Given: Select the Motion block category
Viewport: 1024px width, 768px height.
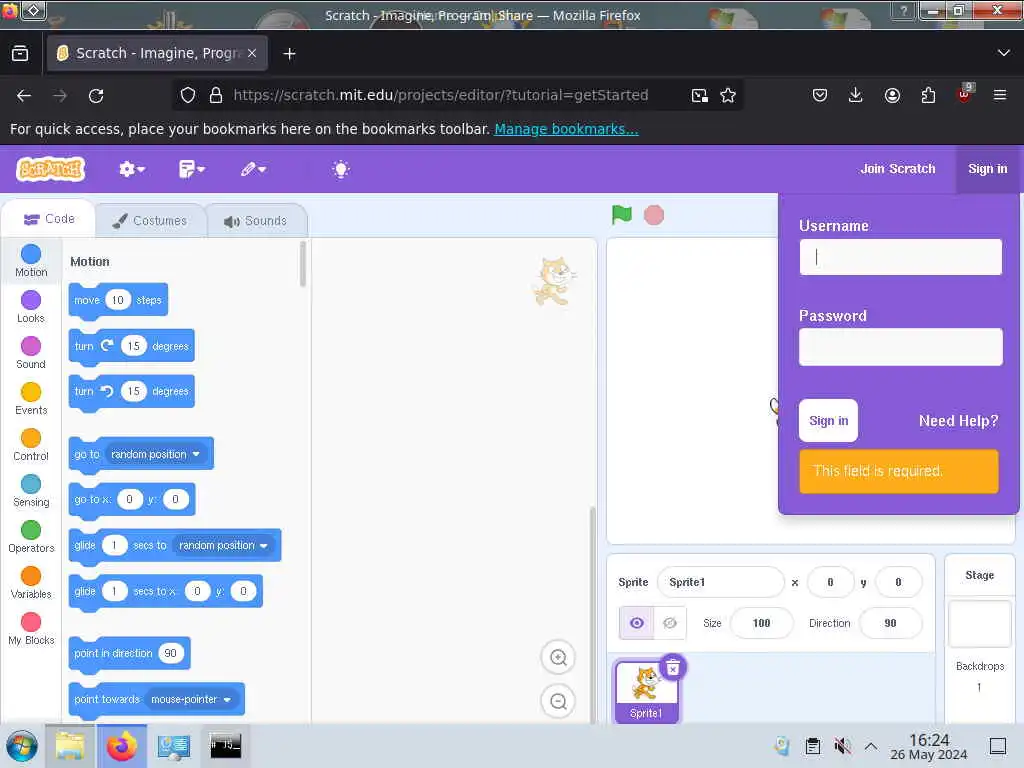Looking at the screenshot, I should click(x=31, y=261).
